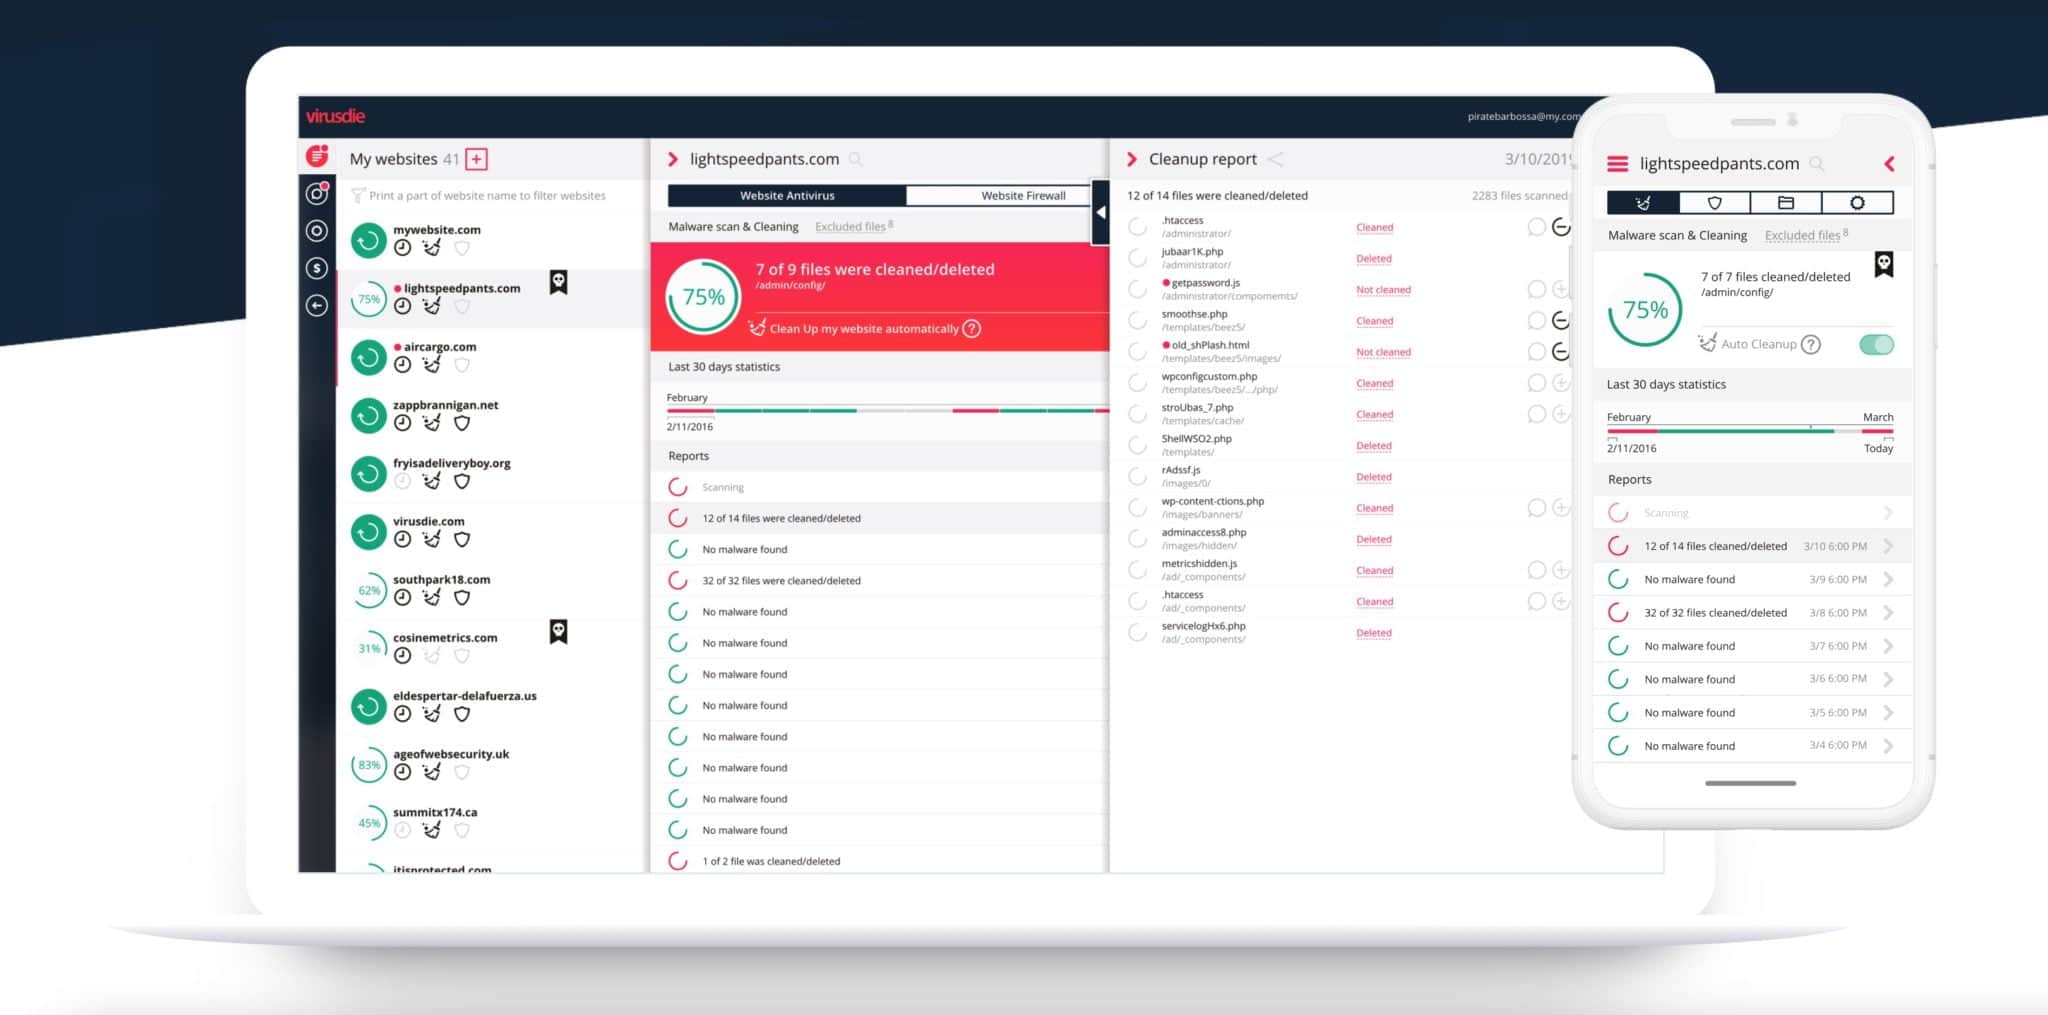Select the phone's settings gear tab

click(x=1857, y=203)
